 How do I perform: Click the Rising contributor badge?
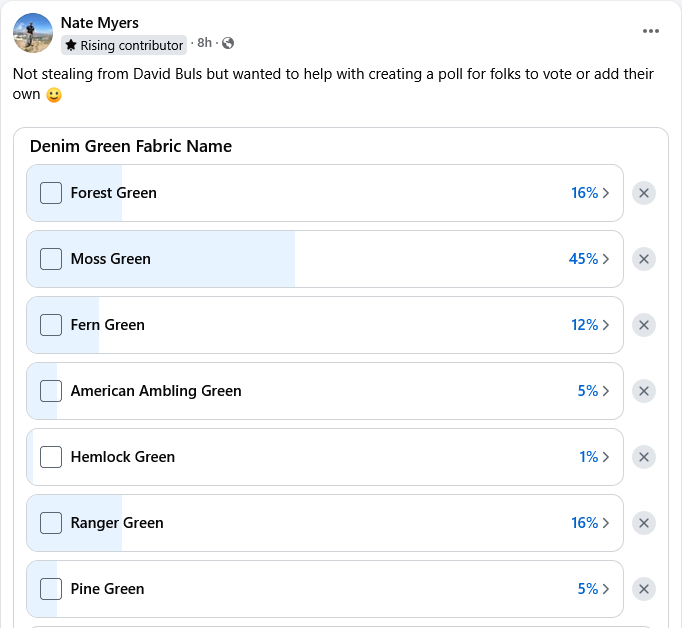pos(124,45)
